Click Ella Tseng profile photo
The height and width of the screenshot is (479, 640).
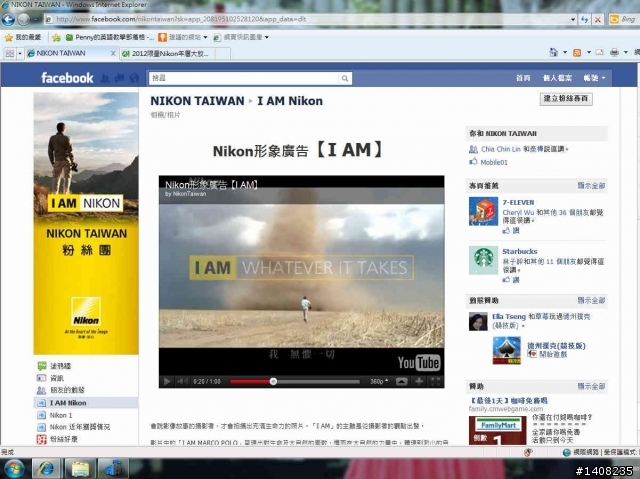(x=478, y=322)
